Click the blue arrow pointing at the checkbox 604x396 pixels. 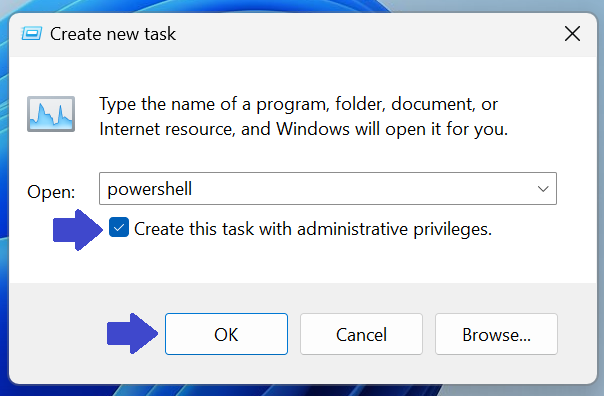click(78, 230)
